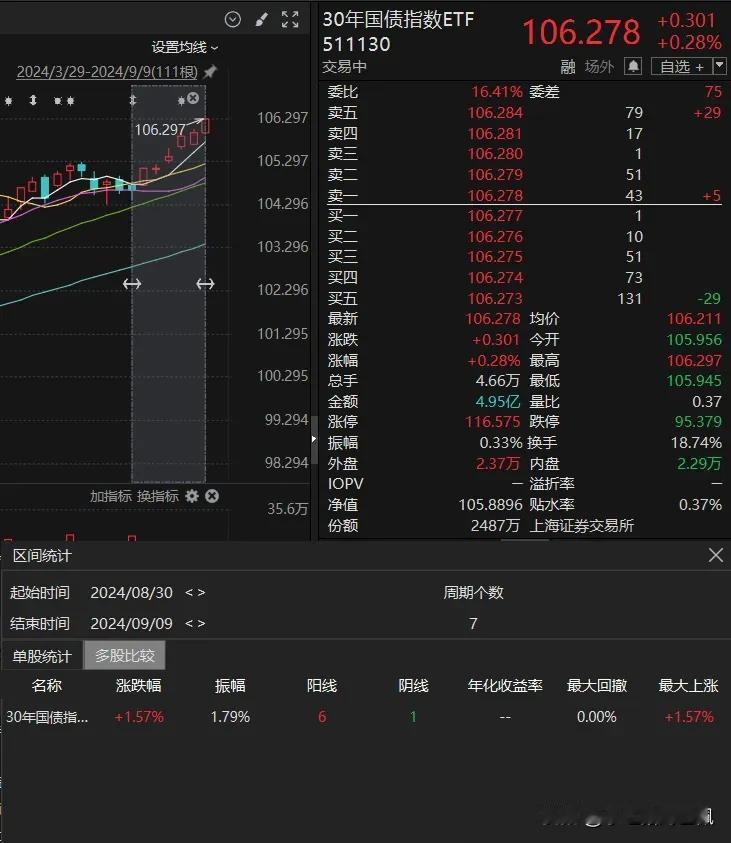
Task: Click the 振幅 column header in statistics table
Action: [230, 685]
